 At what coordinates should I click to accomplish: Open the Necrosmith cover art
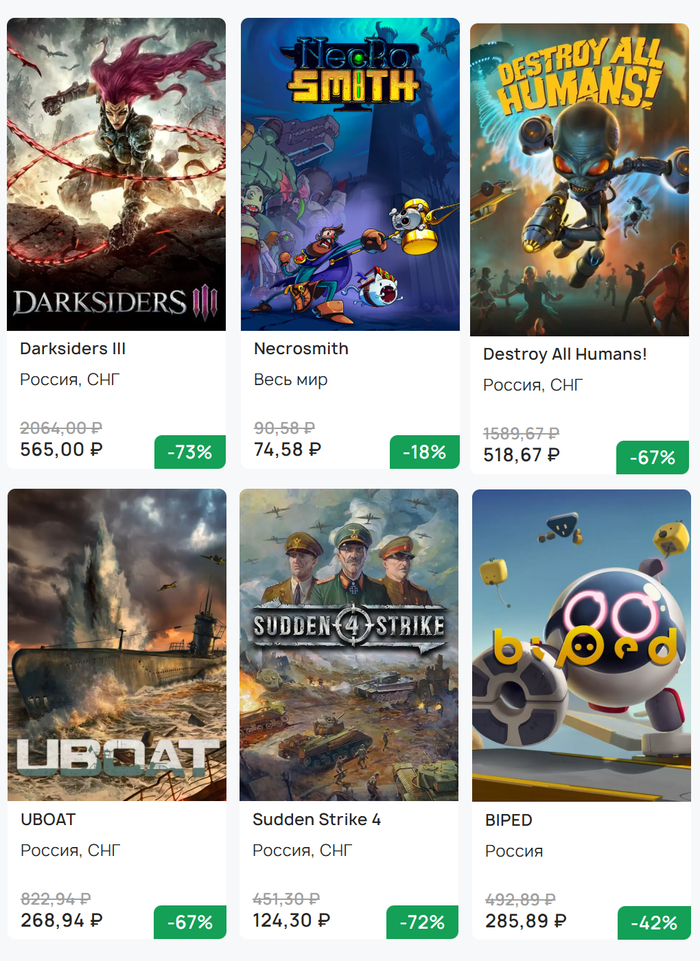(350, 174)
